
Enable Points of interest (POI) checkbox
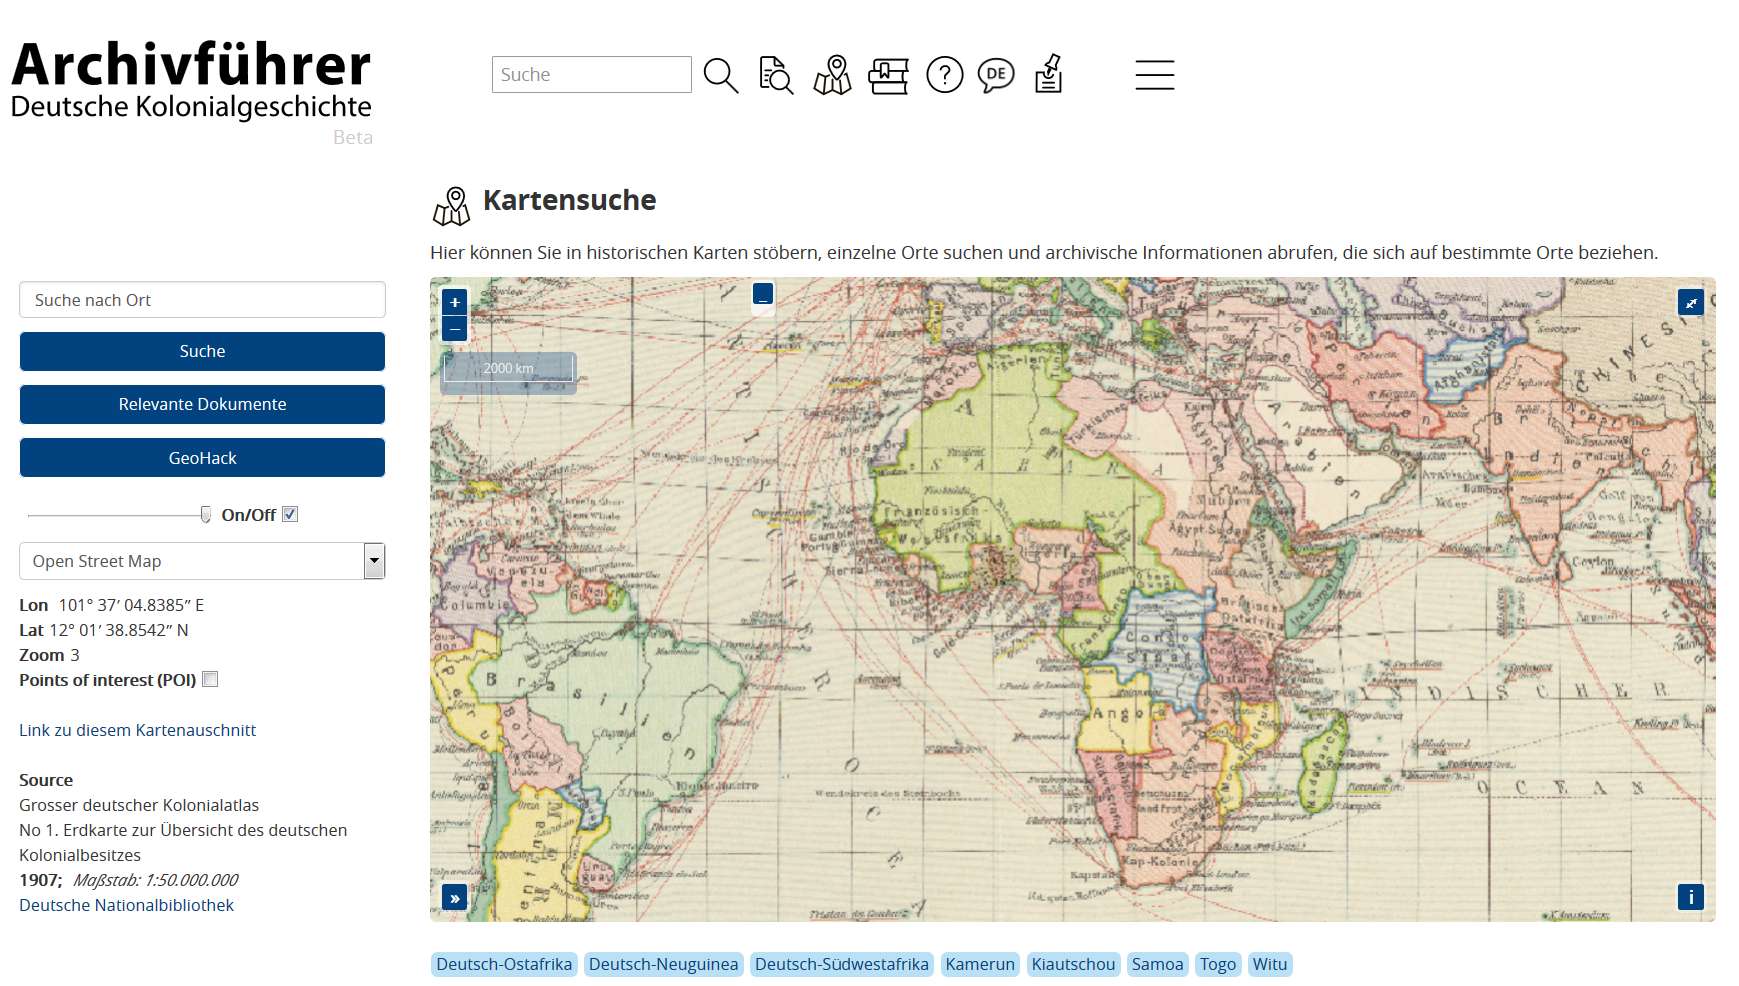point(210,679)
